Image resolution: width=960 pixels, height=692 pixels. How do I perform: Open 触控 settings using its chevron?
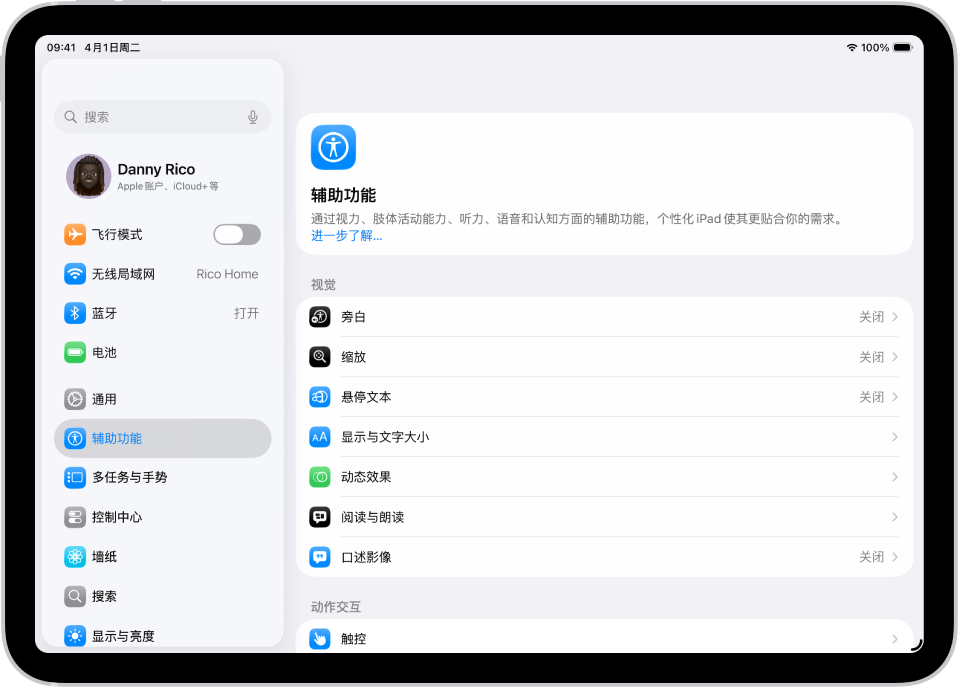(x=895, y=638)
